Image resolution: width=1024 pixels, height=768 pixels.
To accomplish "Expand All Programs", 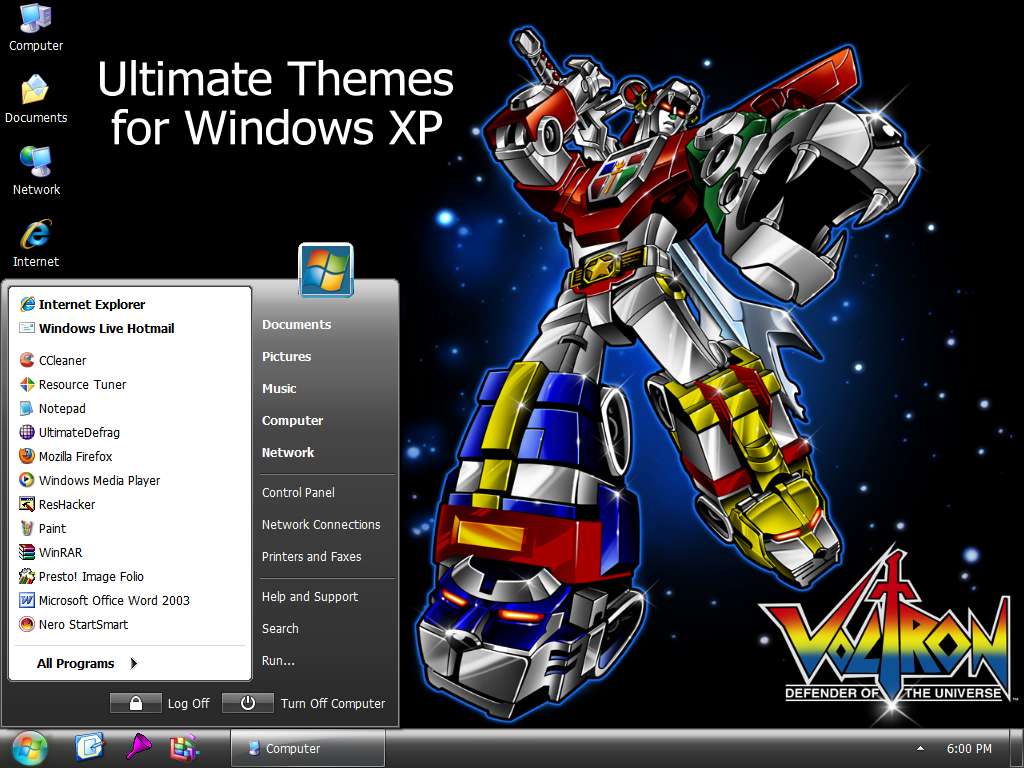I will click(77, 663).
